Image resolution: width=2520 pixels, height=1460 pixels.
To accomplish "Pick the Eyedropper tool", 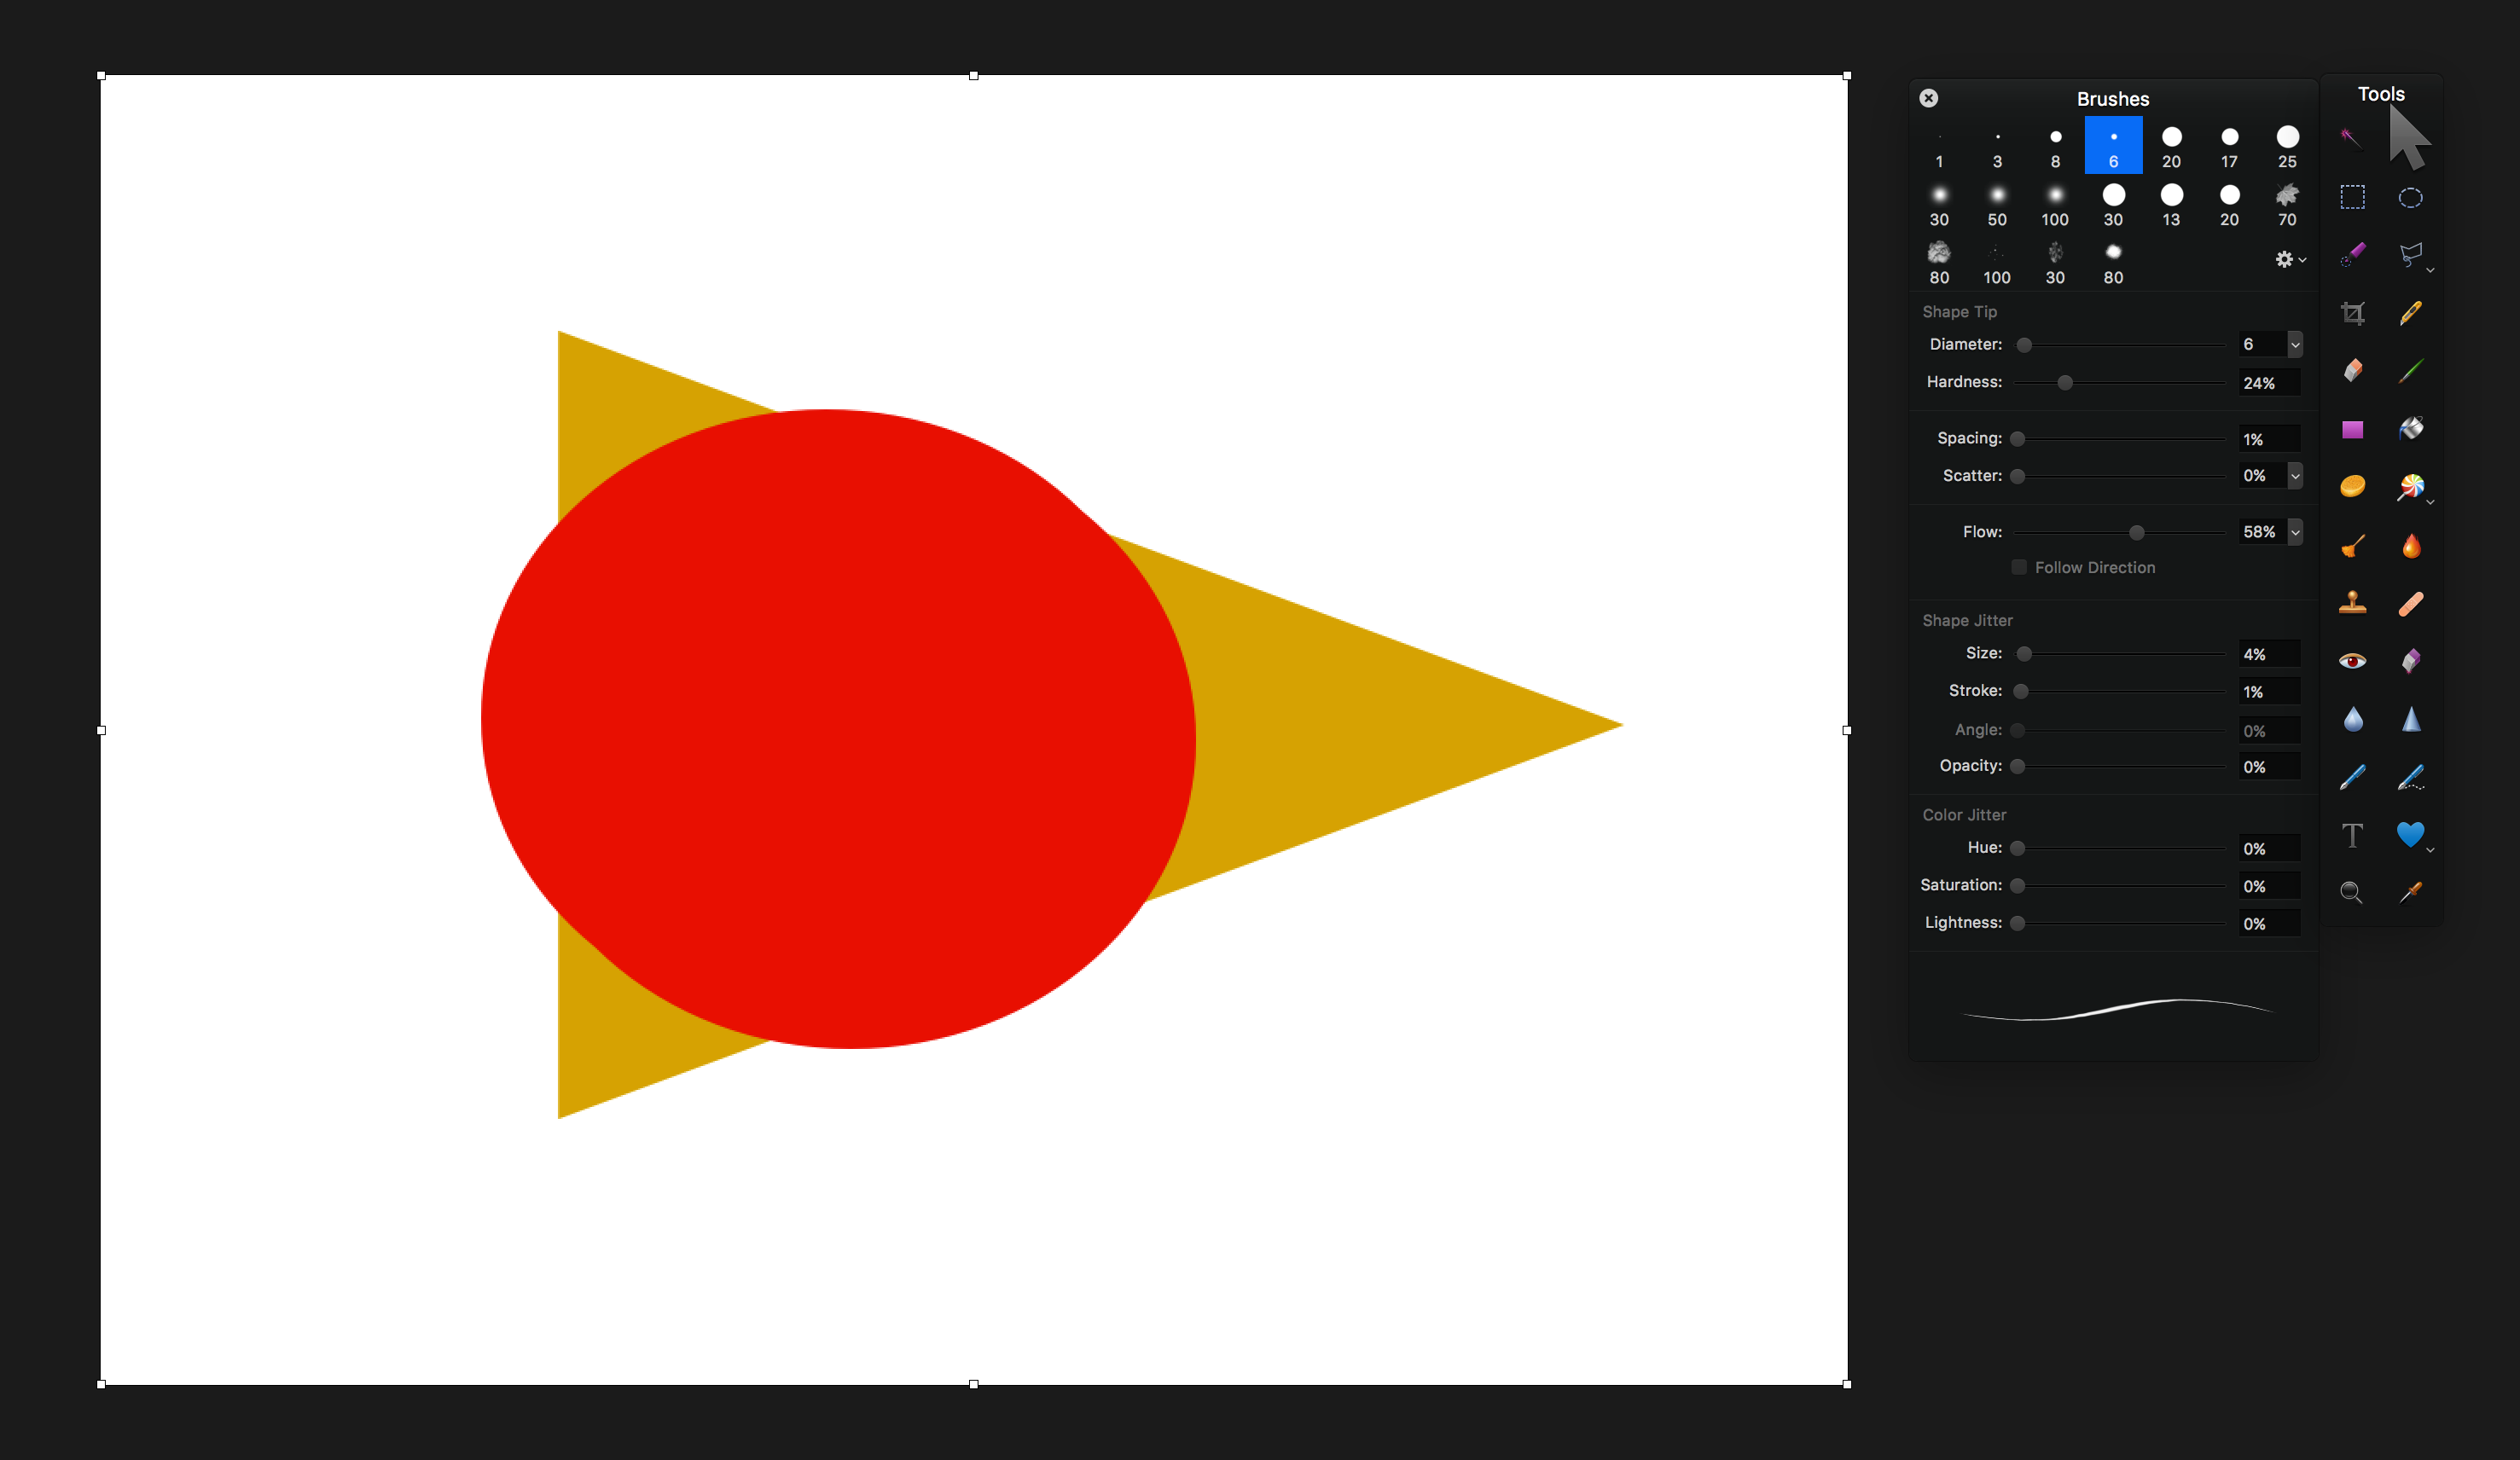I will pyautogui.click(x=2410, y=892).
